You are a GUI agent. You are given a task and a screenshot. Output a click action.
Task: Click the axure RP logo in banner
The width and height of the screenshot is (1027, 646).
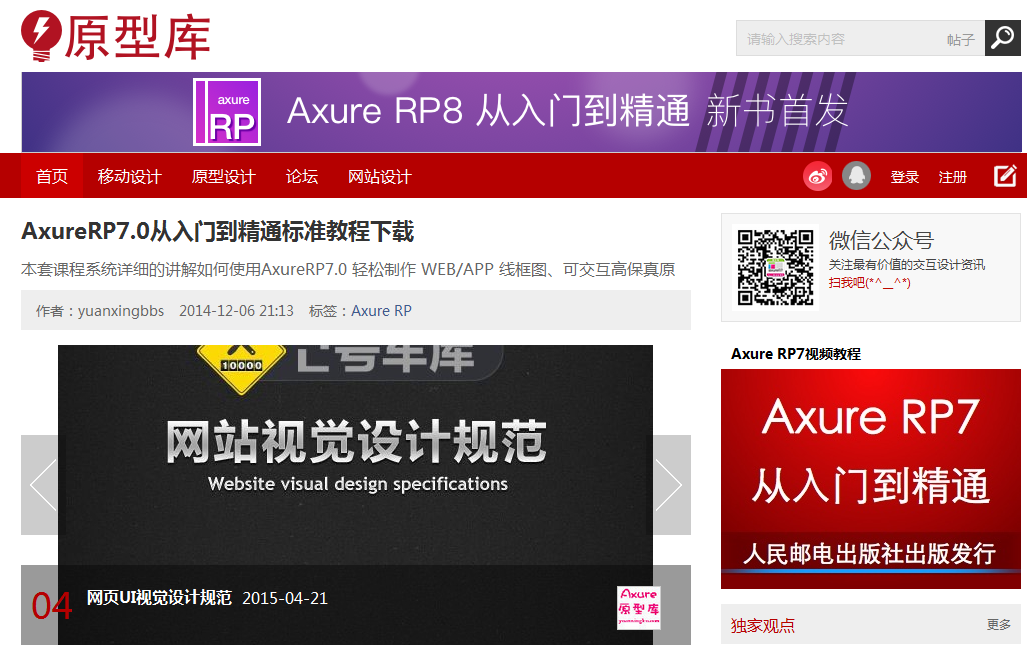[227, 112]
